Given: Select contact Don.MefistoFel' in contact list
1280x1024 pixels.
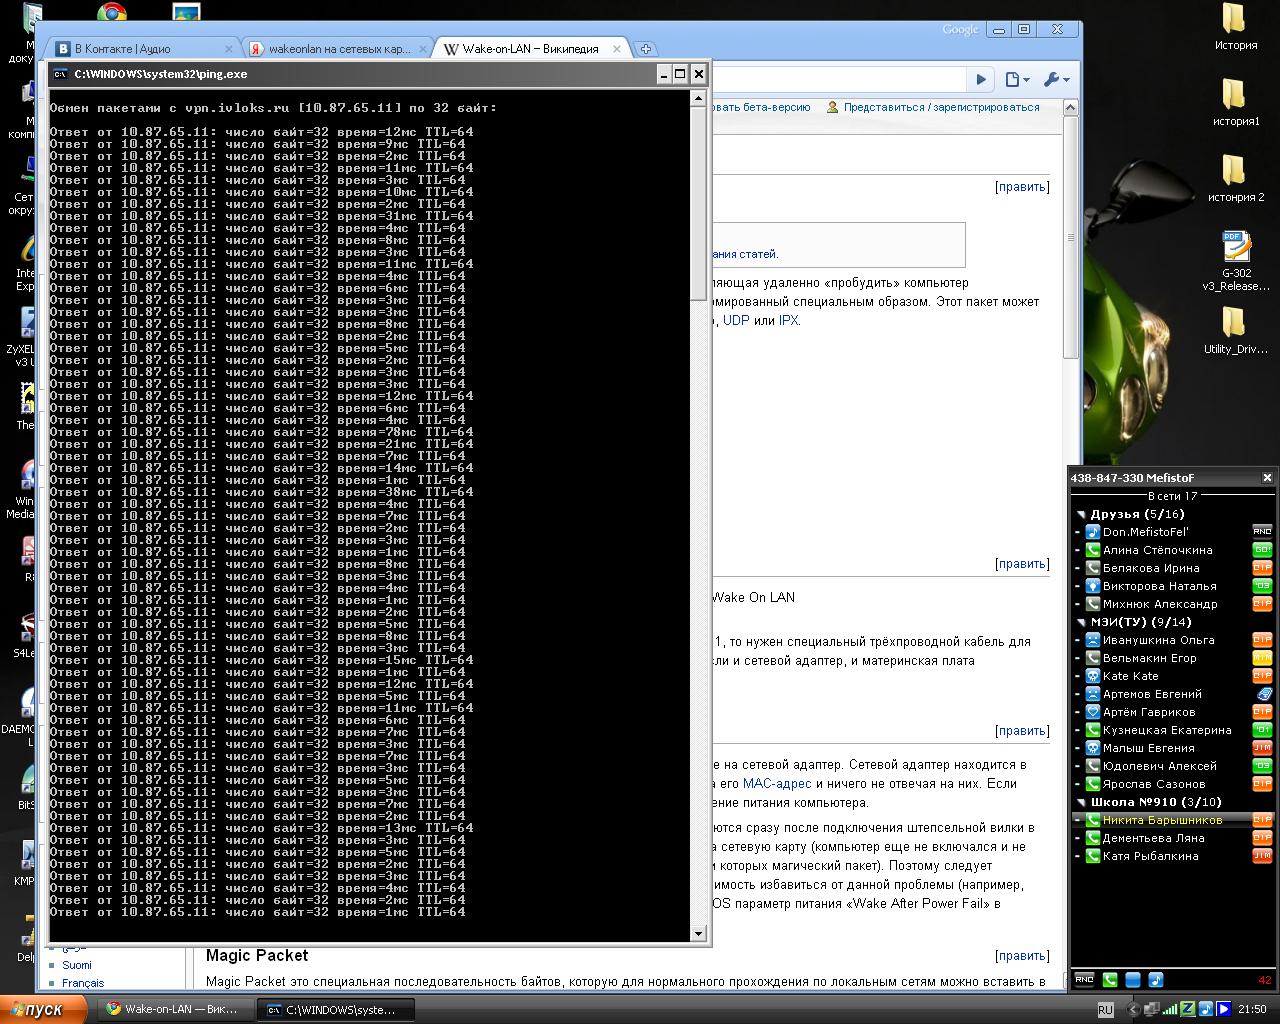Looking at the screenshot, I should click(x=1146, y=532).
